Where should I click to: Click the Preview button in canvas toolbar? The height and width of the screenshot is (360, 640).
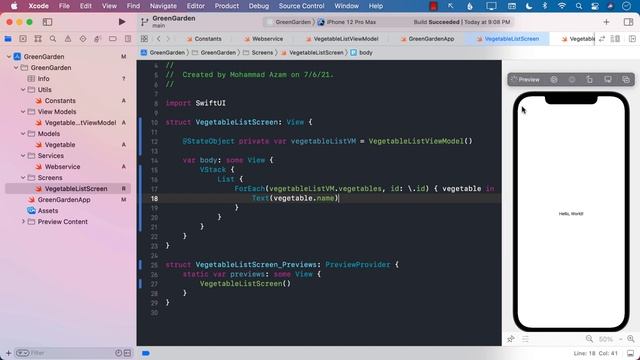pyautogui.click(x=525, y=80)
